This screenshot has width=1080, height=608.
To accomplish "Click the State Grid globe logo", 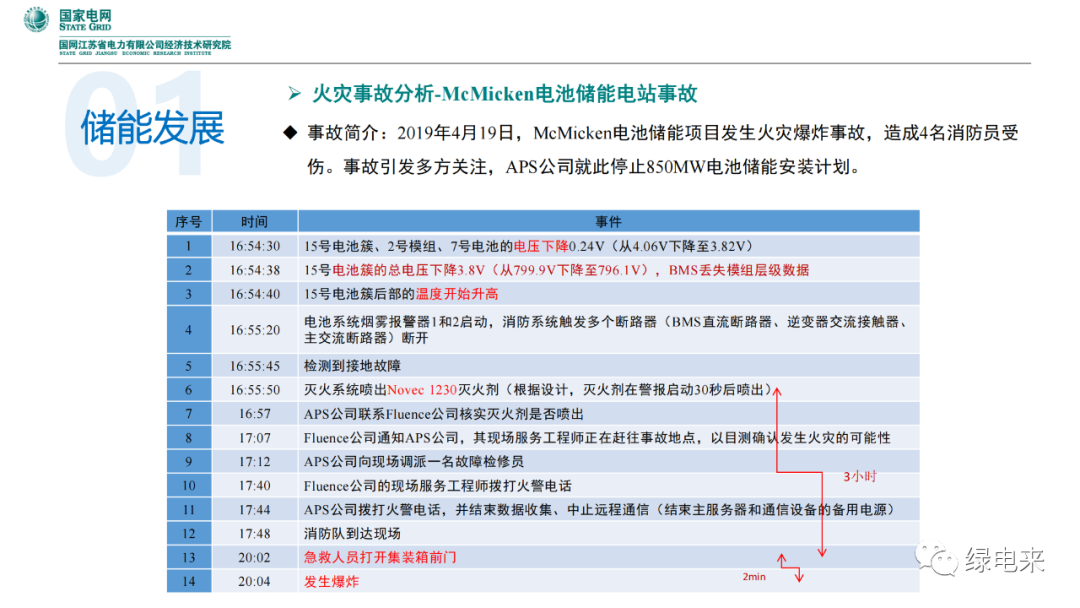I will 37,19.
